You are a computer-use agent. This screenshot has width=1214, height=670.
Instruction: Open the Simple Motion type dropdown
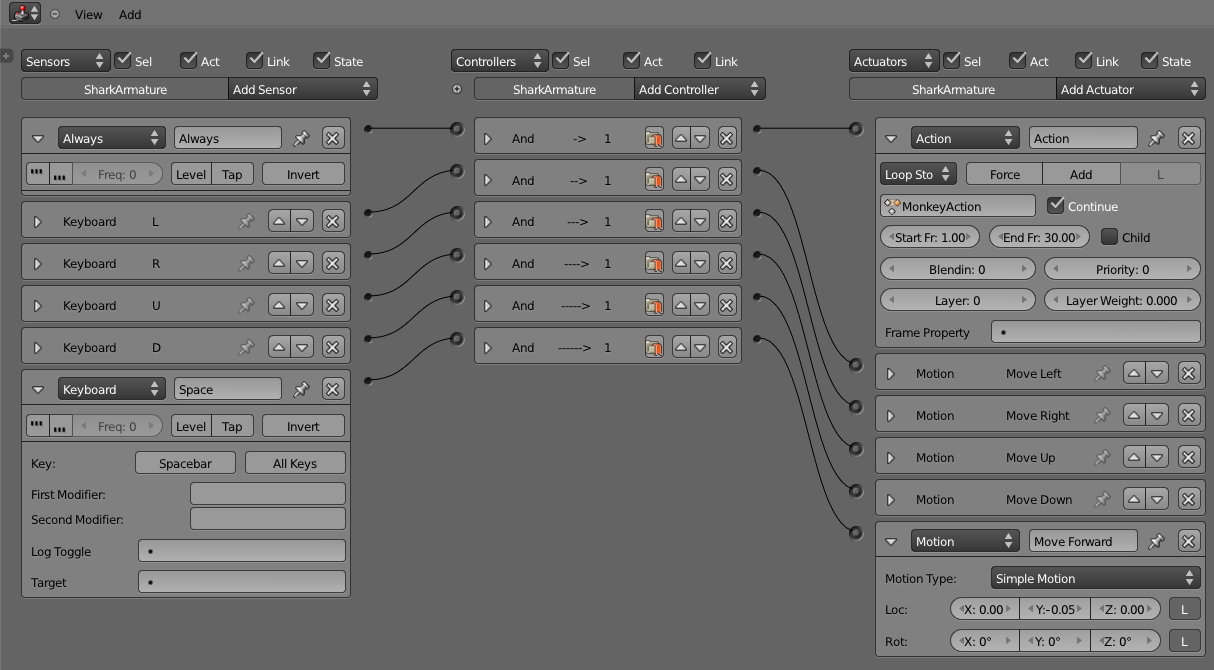pos(1095,577)
